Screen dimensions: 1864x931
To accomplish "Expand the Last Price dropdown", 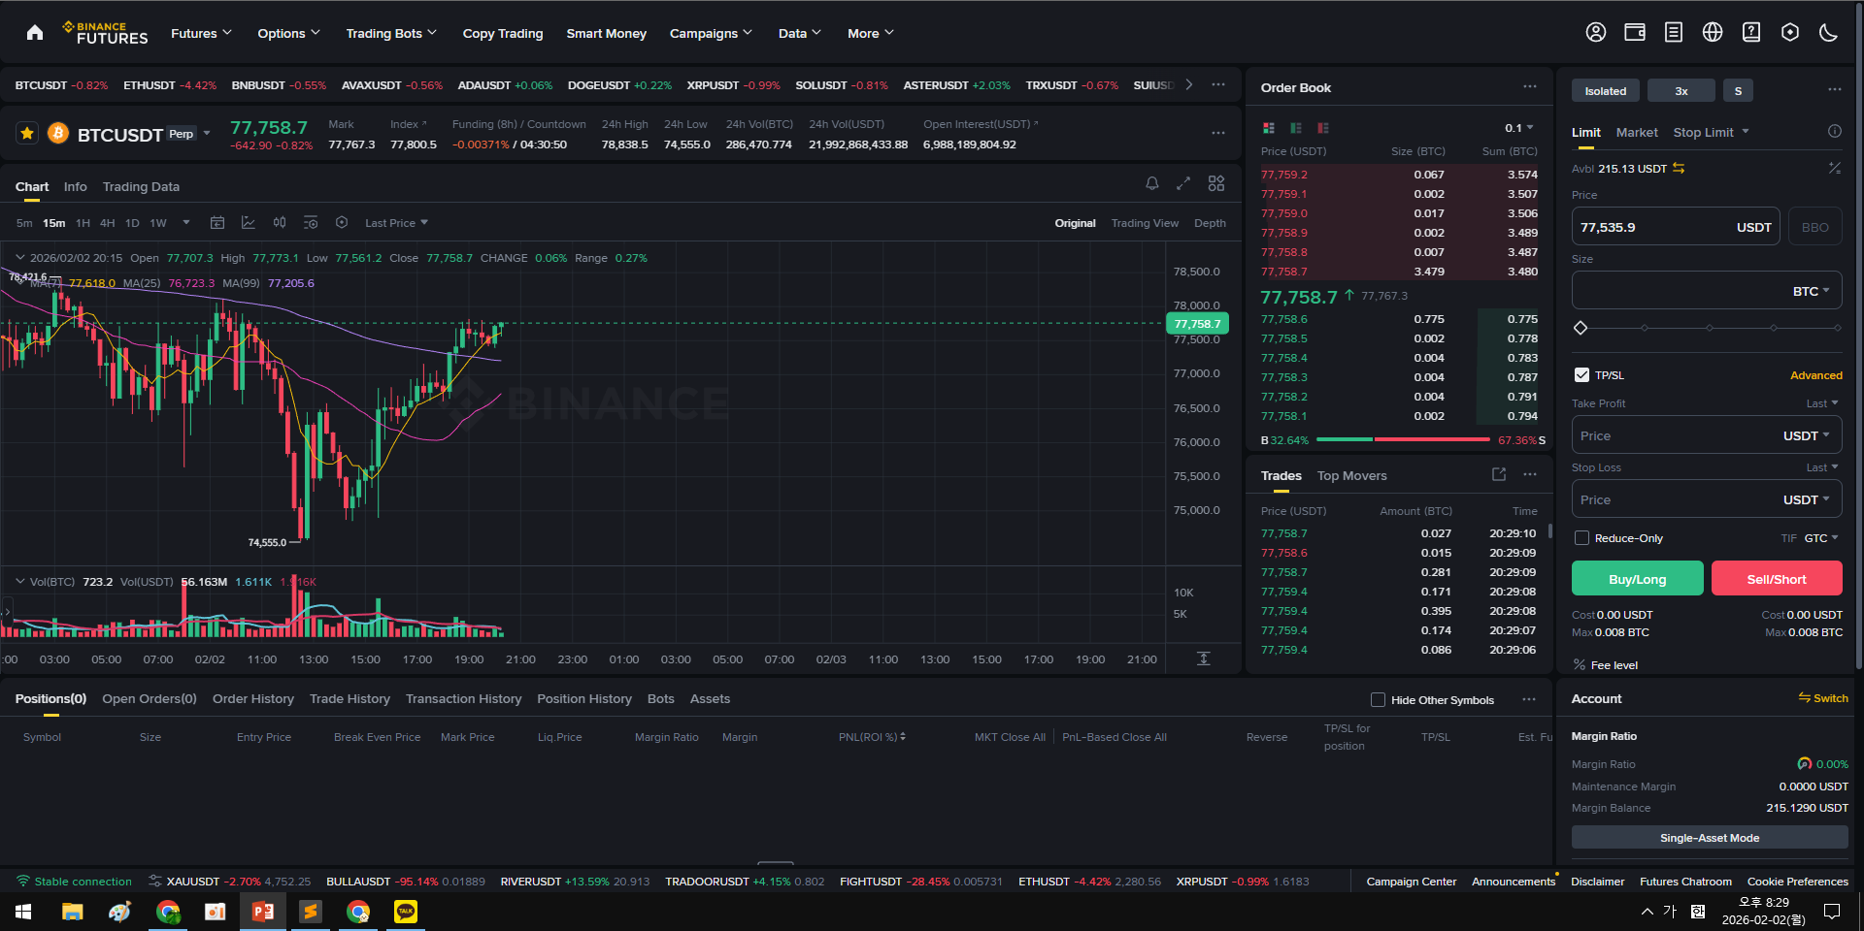I will (396, 223).
